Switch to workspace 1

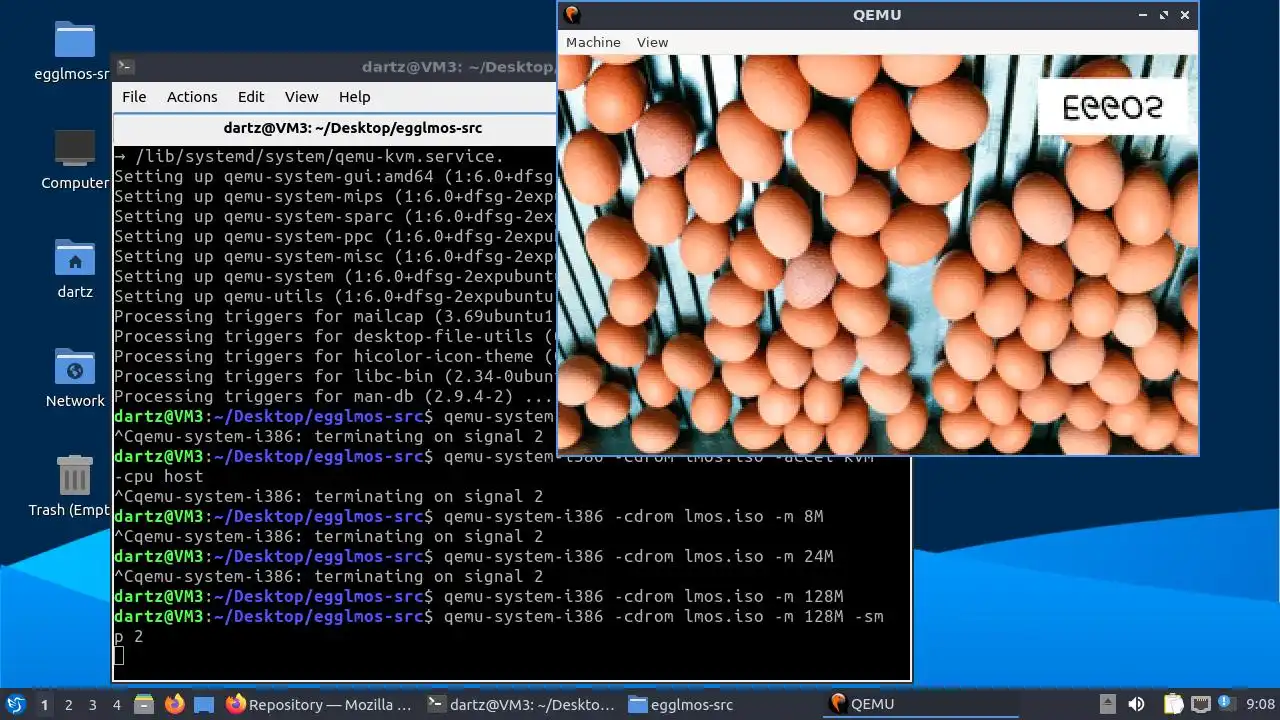pyautogui.click(x=44, y=704)
